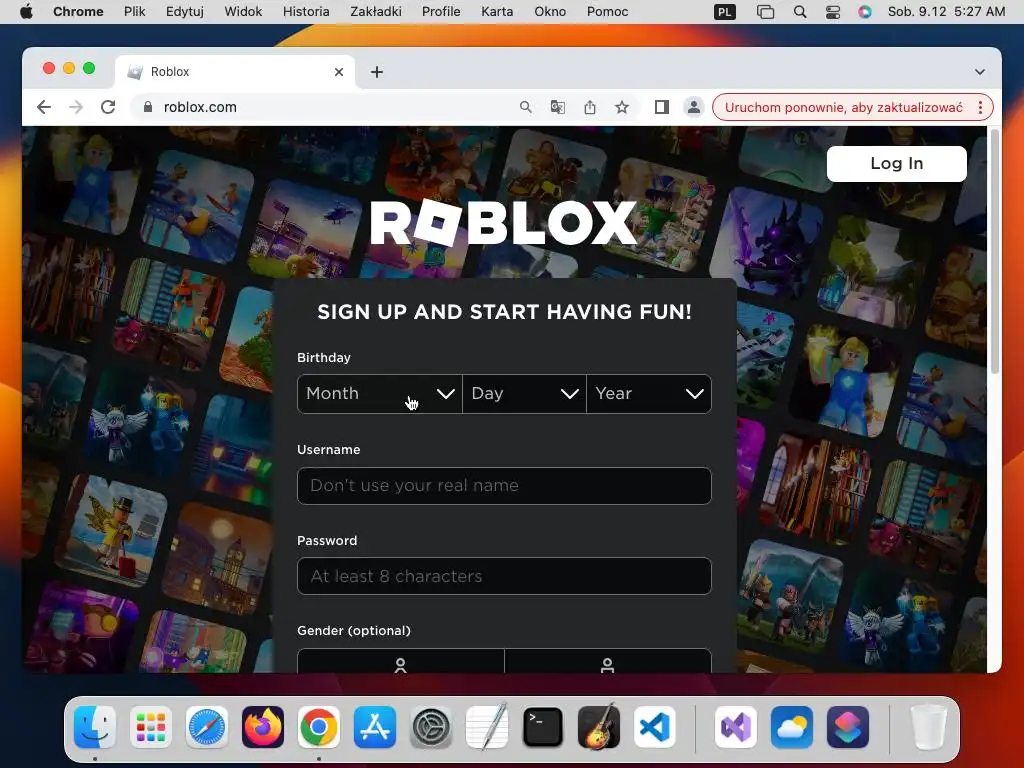This screenshot has width=1024, height=768.
Task: Open the Day birthday dropdown
Action: [x=524, y=394]
